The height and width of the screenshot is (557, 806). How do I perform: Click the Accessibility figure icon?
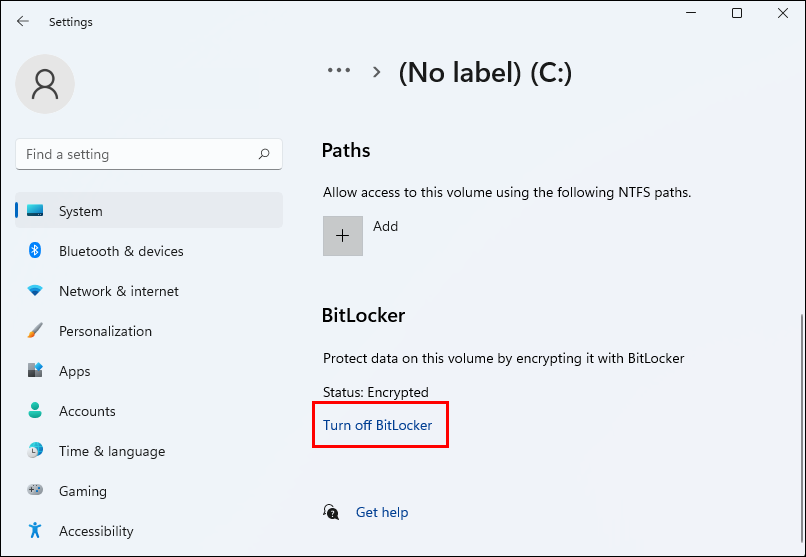coord(35,531)
